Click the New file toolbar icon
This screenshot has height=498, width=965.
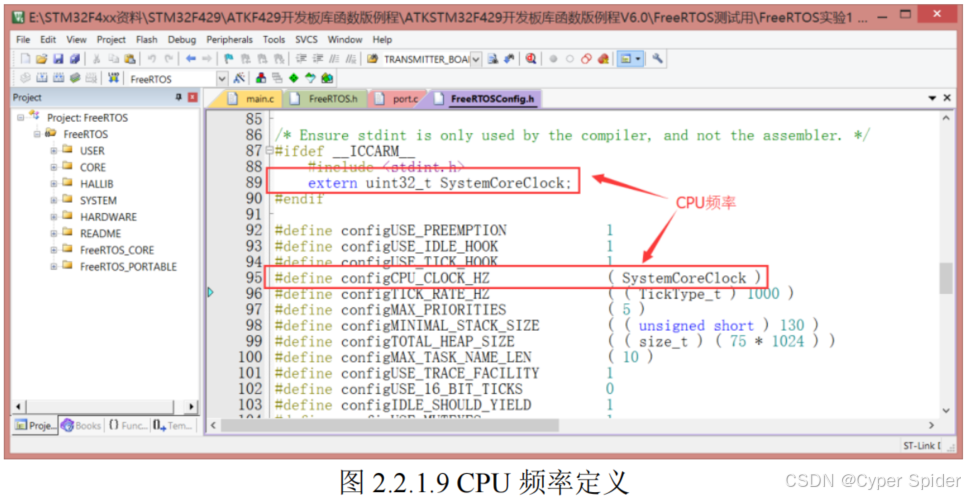point(25,58)
